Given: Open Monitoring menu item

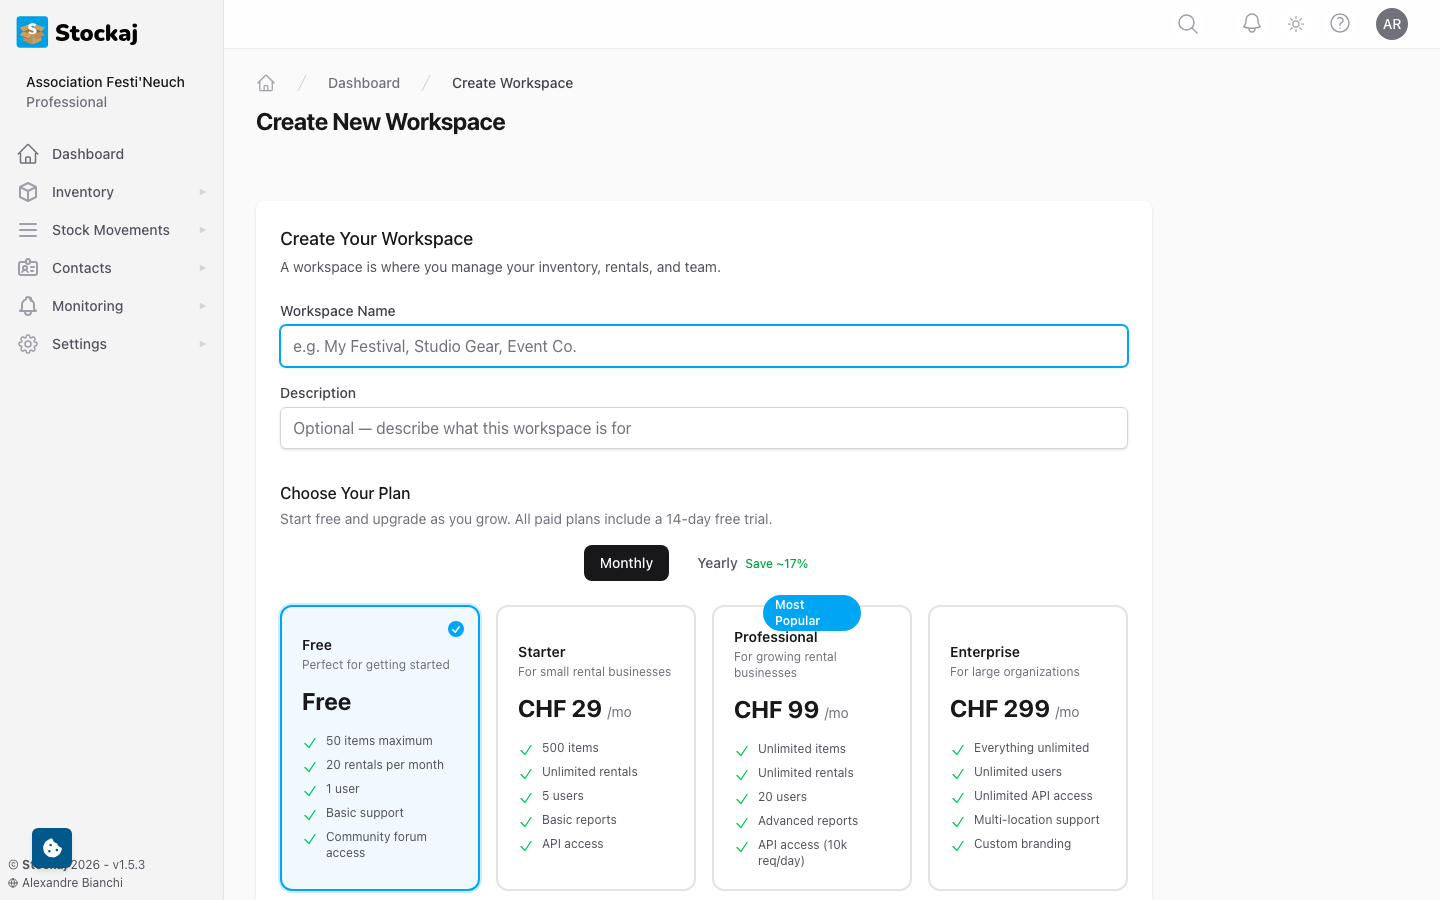Looking at the screenshot, I should [111, 306].
